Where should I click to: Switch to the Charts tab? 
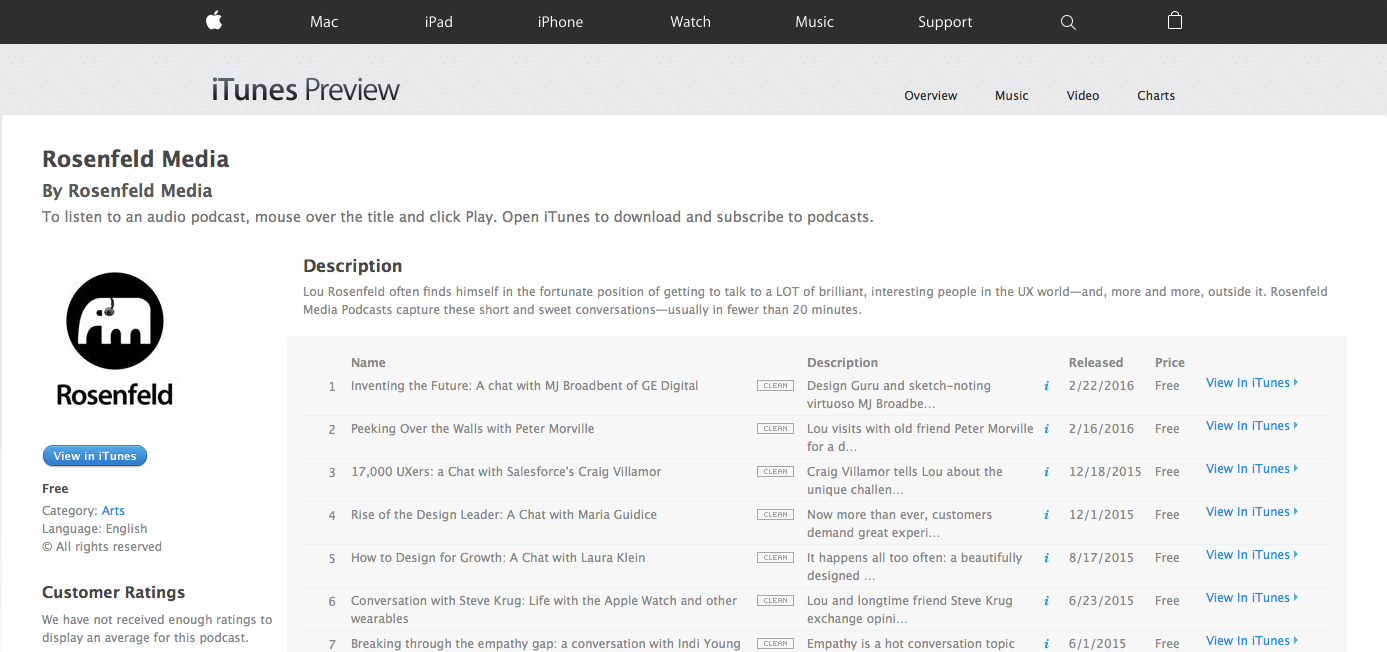pyautogui.click(x=1155, y=95)
